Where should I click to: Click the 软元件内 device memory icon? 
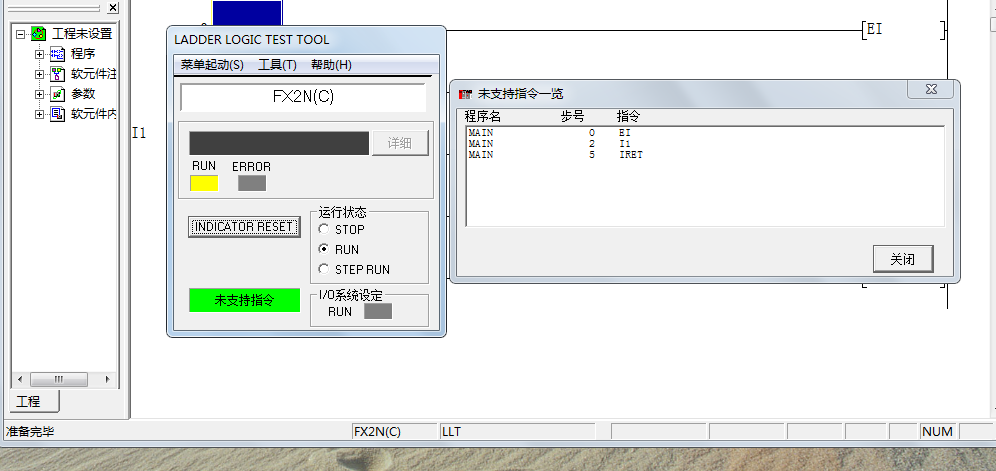(57, 114)
